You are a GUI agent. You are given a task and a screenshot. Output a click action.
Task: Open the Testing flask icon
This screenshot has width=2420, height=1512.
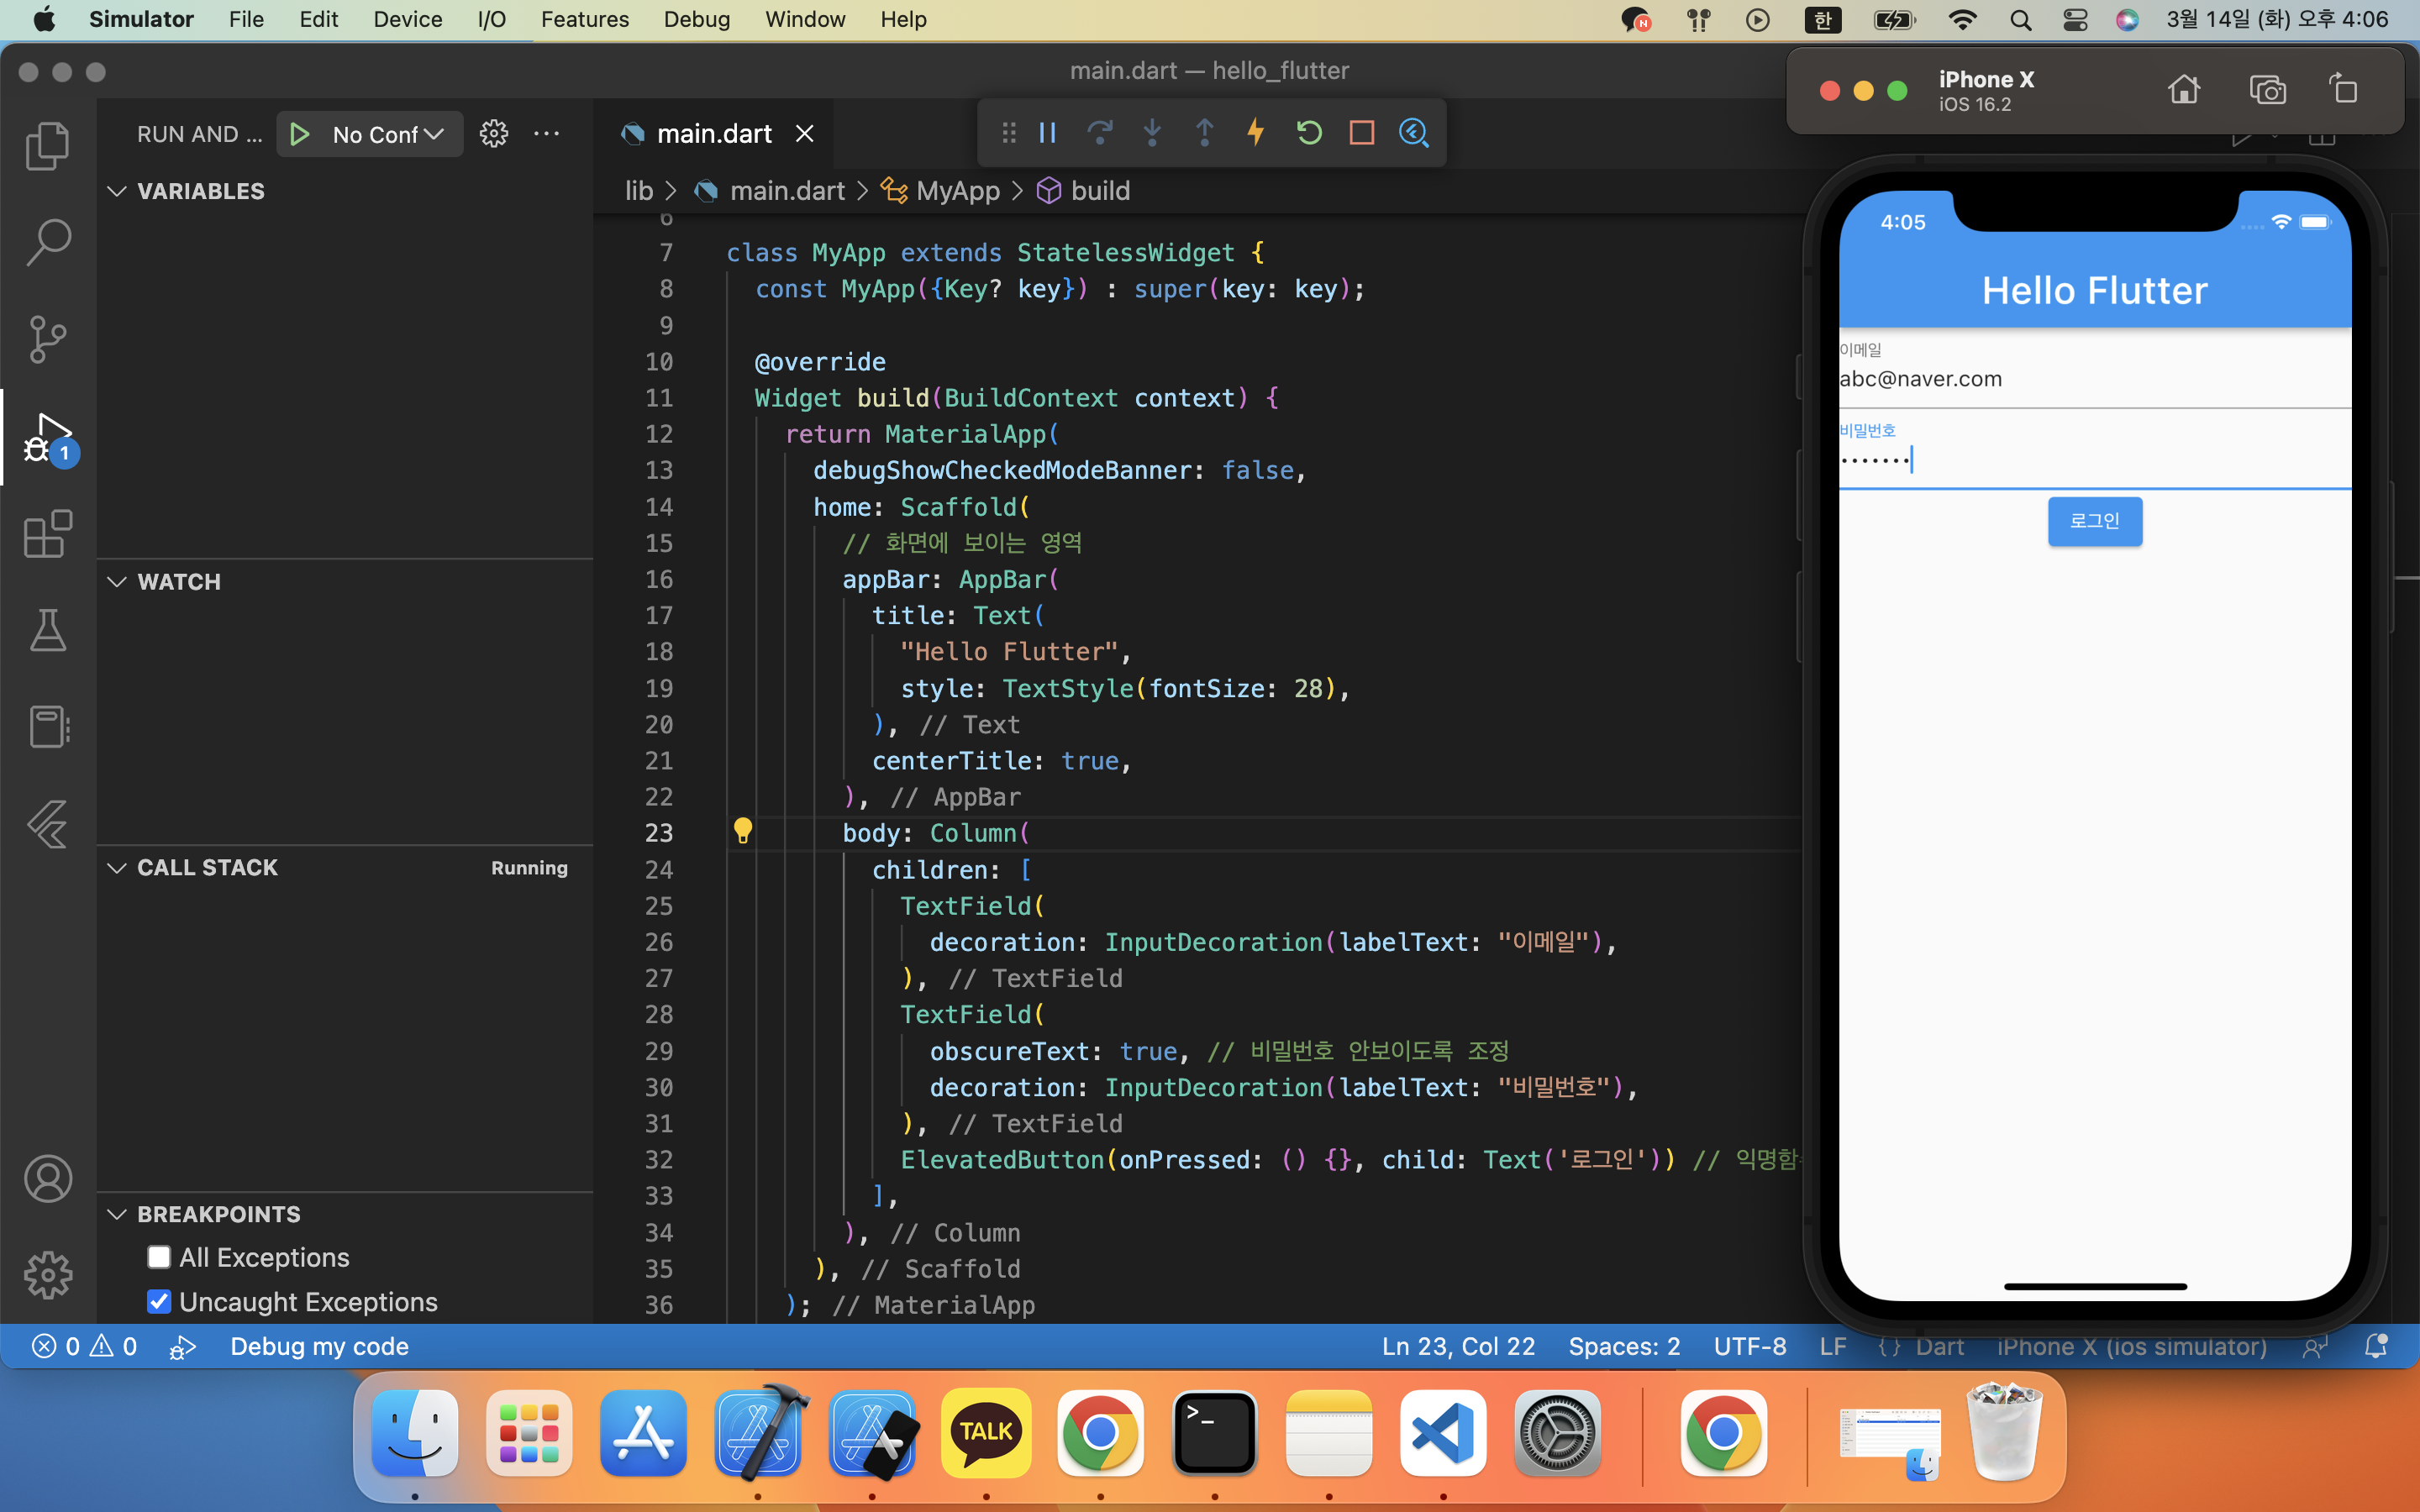click(x=47, y=630)
